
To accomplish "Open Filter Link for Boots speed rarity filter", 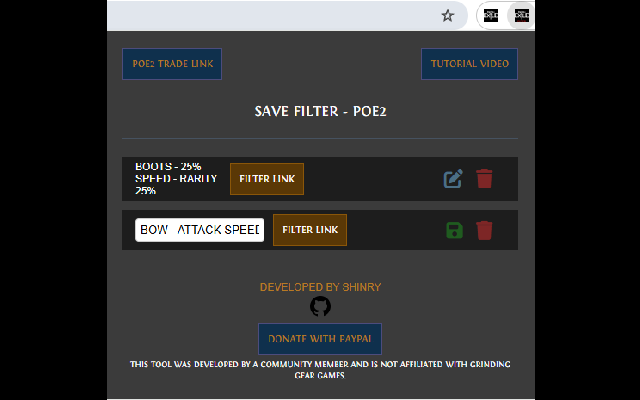I will (267, 179).
